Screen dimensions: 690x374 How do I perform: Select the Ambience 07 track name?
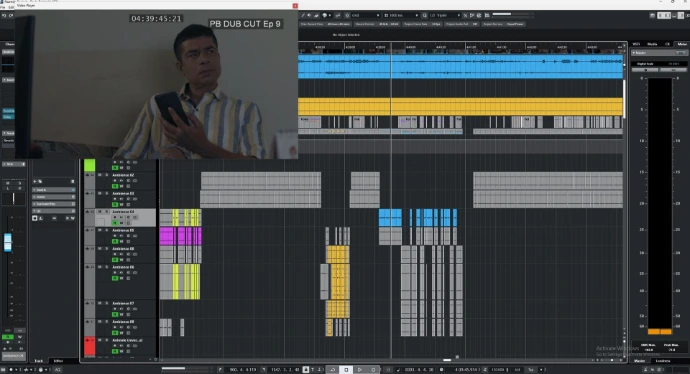(123, 304)
